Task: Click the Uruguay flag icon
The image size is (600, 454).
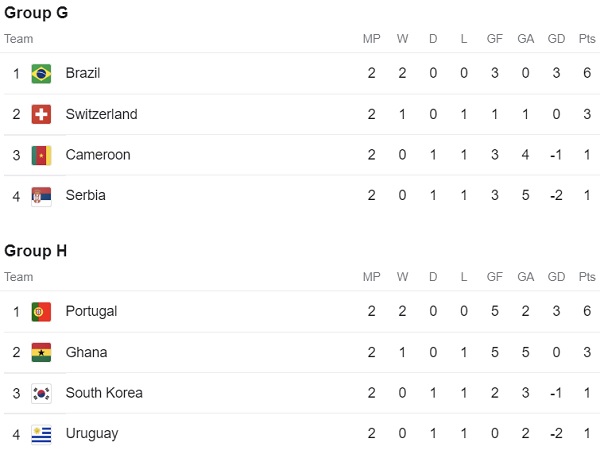Action: point(41,434)
